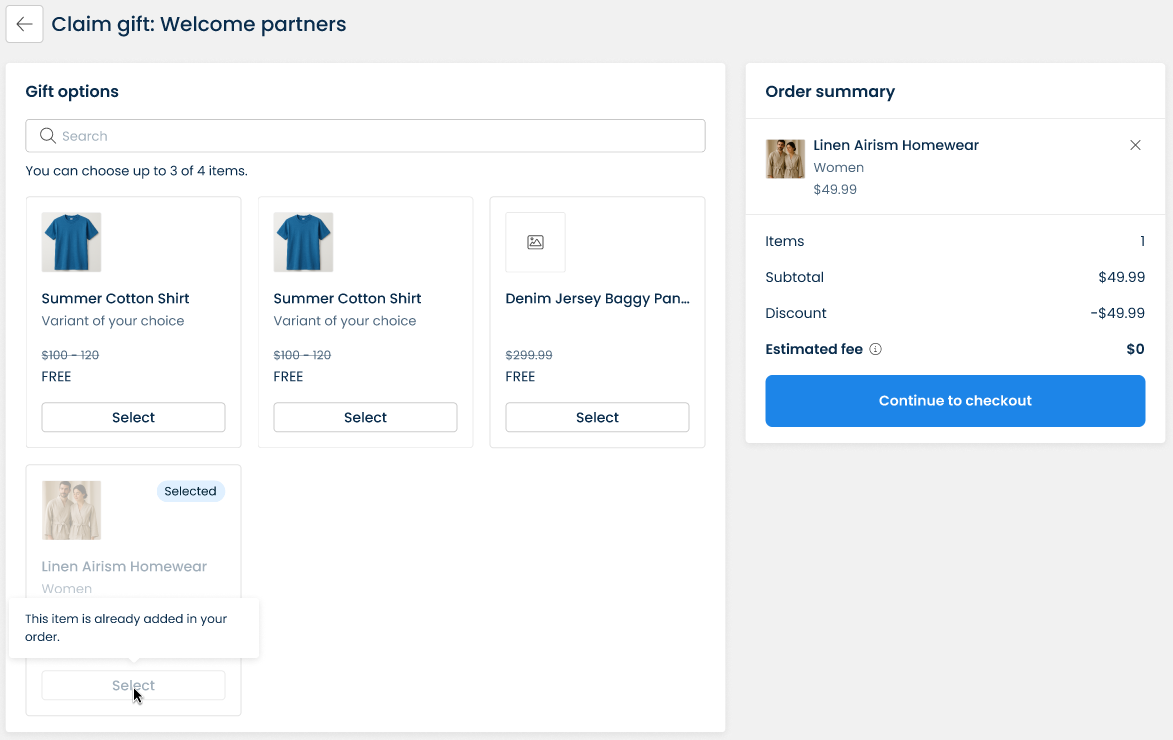
Task: Open the second Summer Cotton Shirt thumbnail
Action: pos(303,242)
